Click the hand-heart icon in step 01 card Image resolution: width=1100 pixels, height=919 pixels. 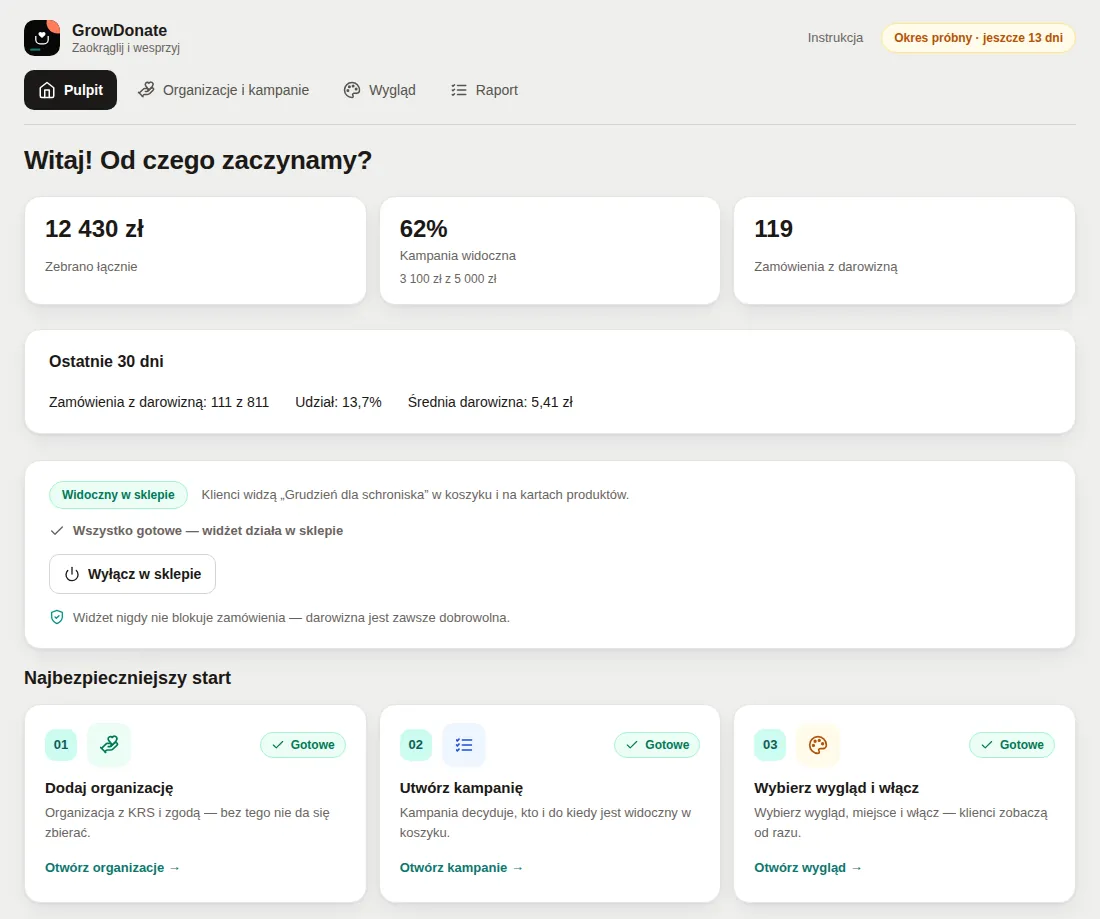[109, 744]
